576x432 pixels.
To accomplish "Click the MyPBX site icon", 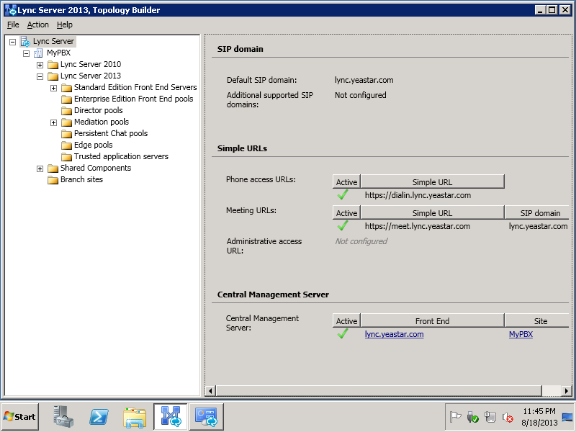I will [39, 53].
